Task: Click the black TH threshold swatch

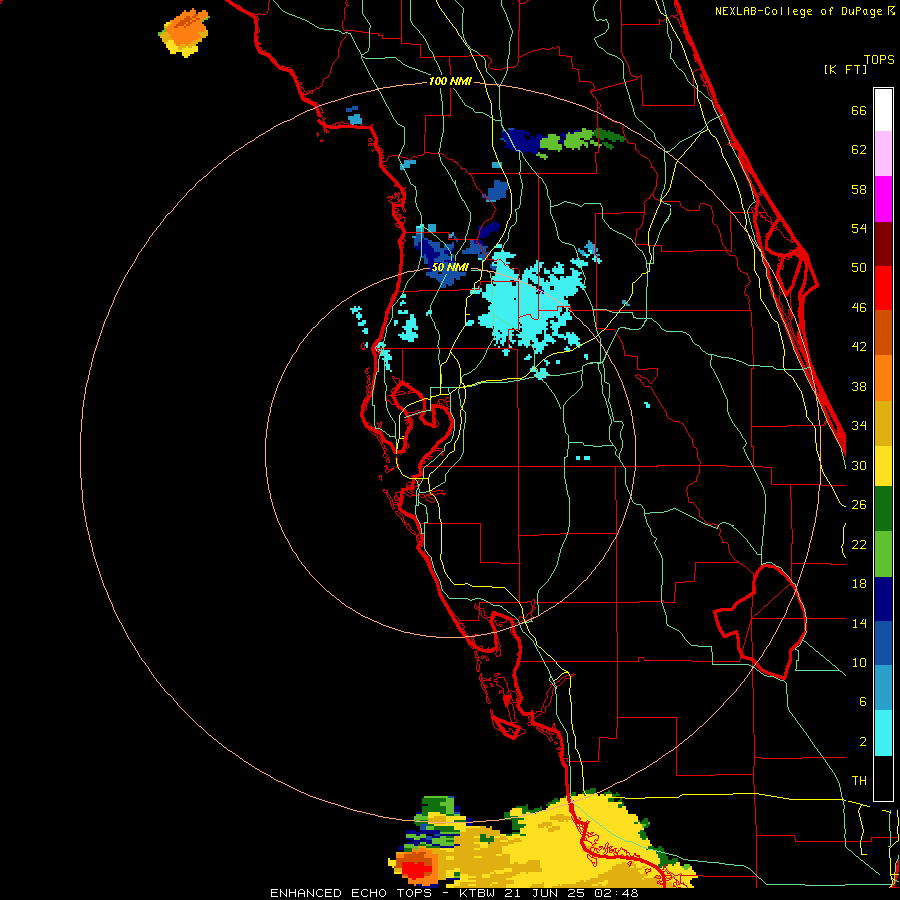Action: tap(883, 778)
